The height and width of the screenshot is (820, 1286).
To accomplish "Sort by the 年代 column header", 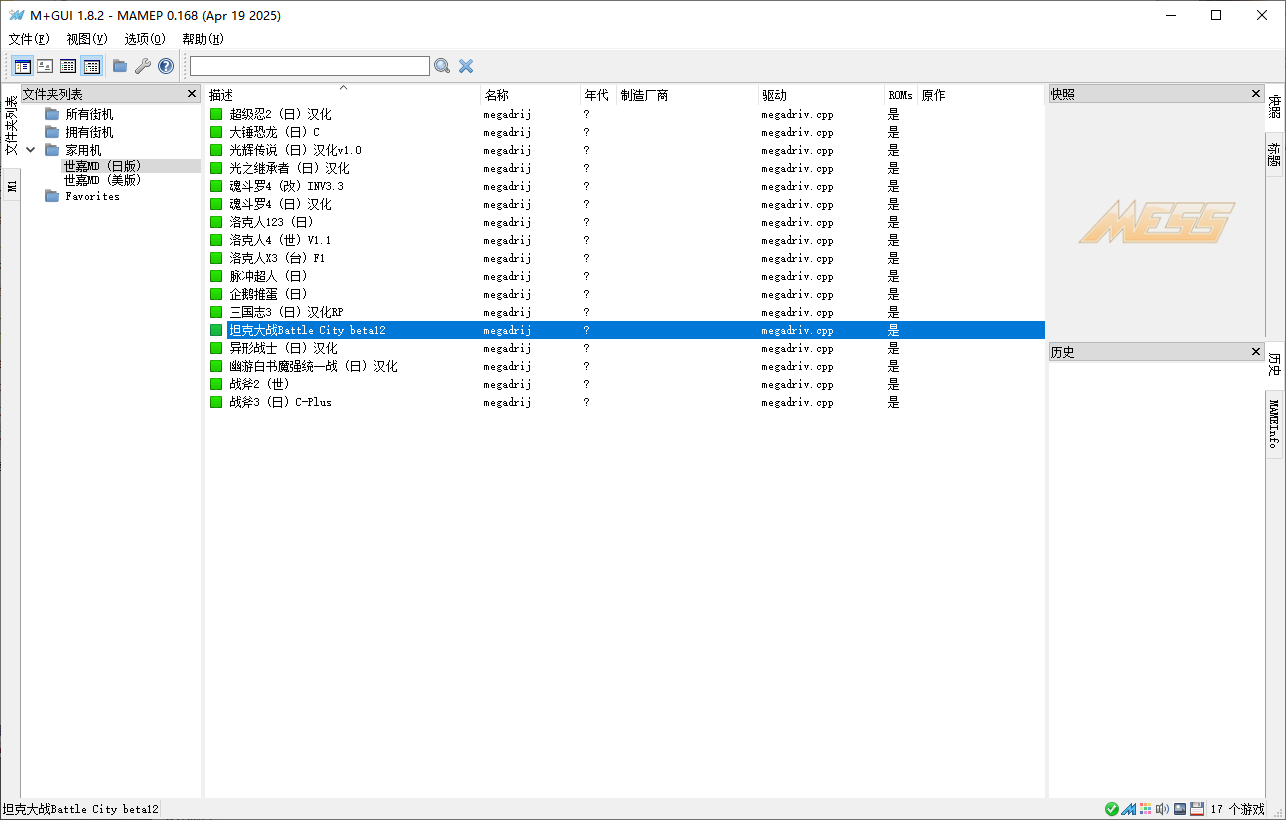I will (598, 95).
